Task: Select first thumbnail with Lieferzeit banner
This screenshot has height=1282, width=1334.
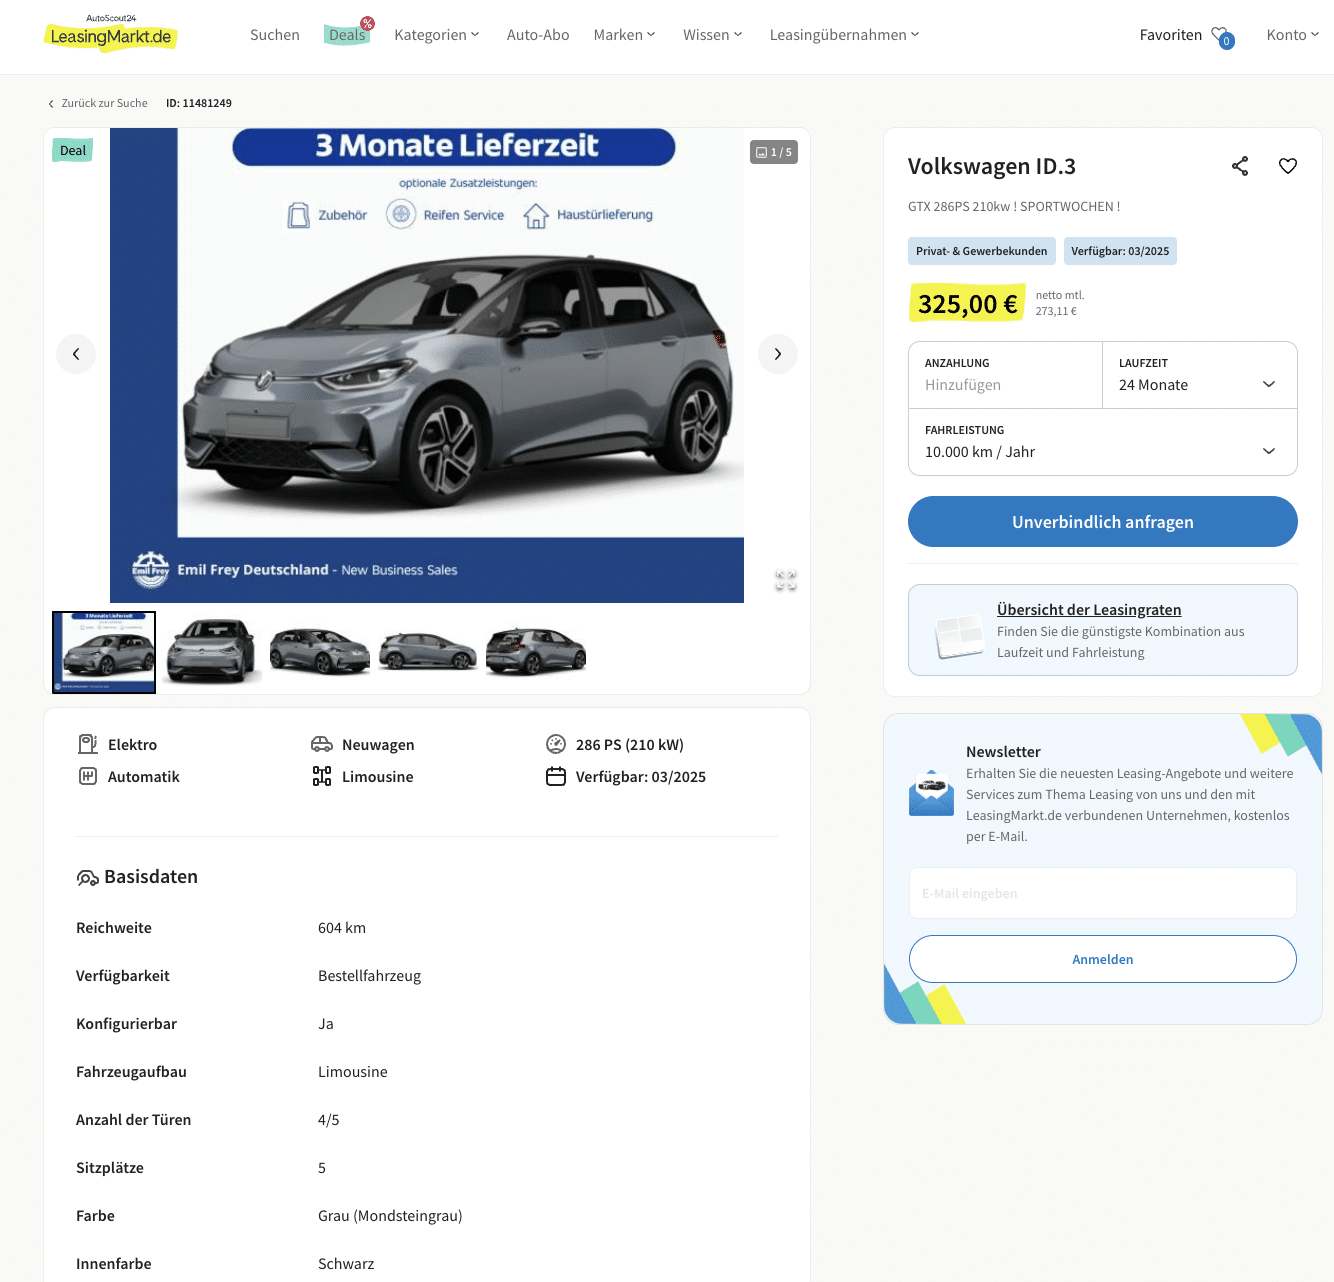Action: (x=104, y=652)
